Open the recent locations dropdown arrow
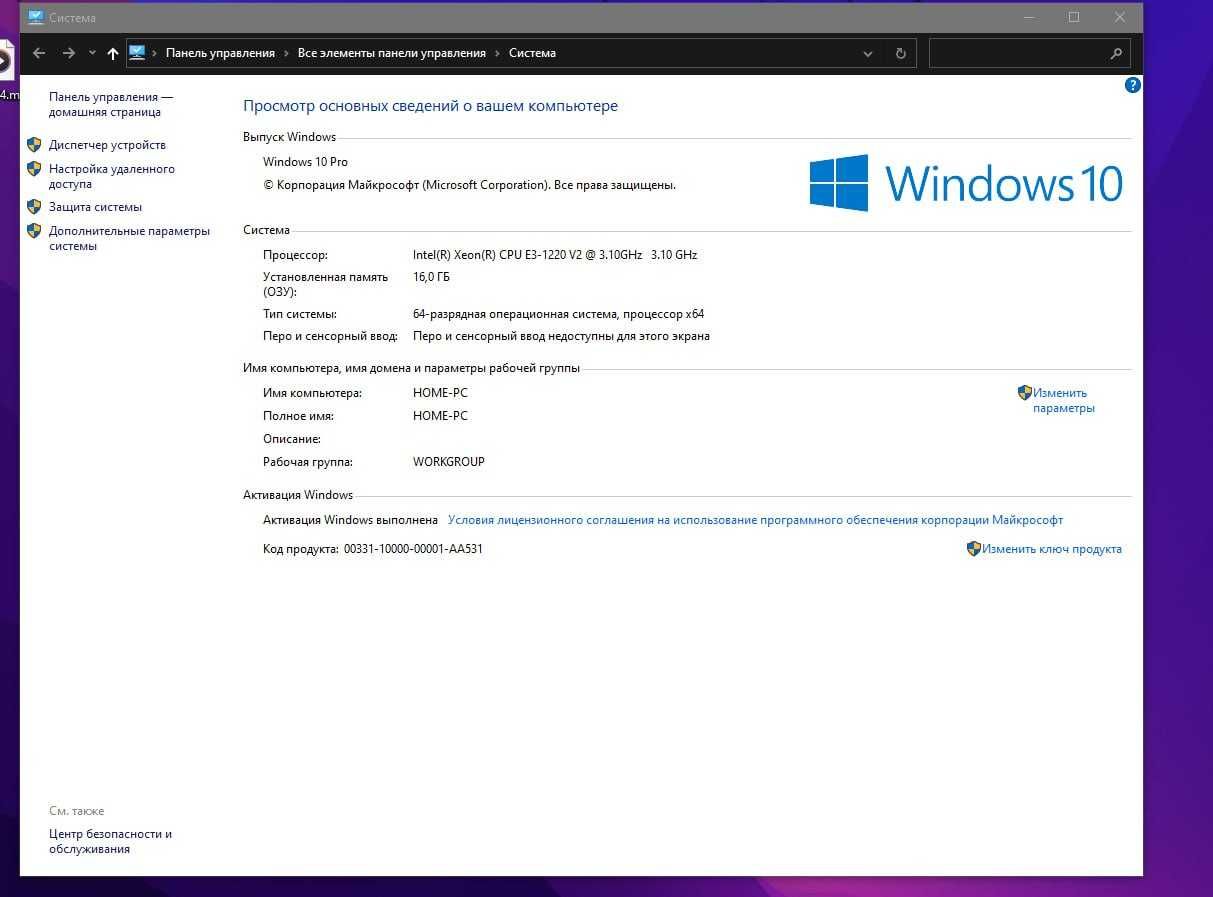Image resolution: width=1213 pixels, height=897 pixels. coord(92,53)
